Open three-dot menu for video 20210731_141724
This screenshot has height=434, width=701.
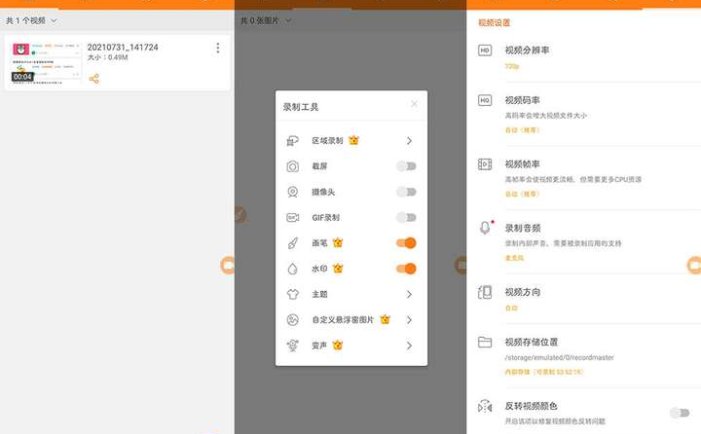(x=218, y=48)
